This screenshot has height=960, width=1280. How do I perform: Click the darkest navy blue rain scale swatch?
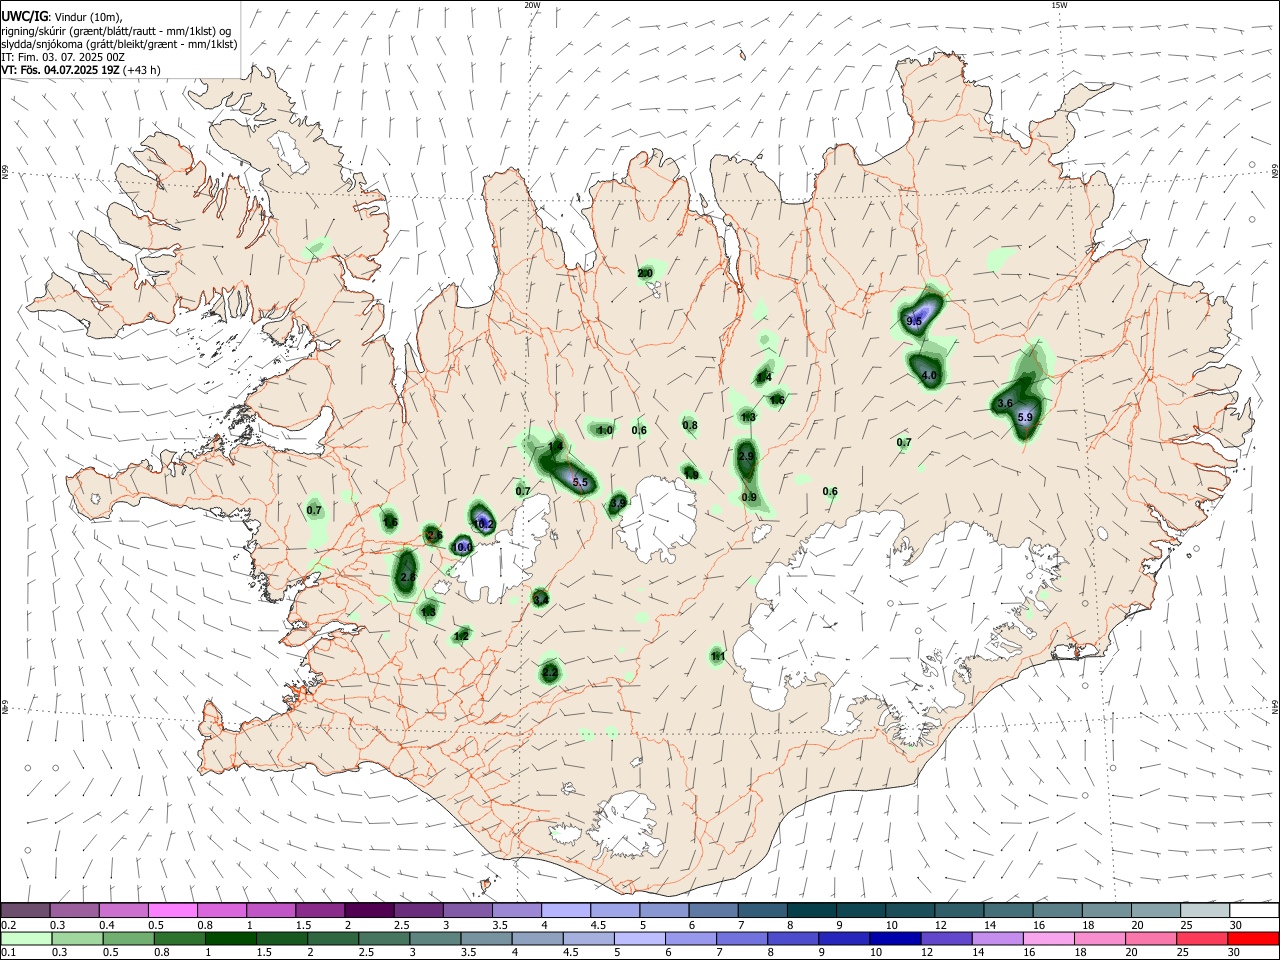click(893, 938)
